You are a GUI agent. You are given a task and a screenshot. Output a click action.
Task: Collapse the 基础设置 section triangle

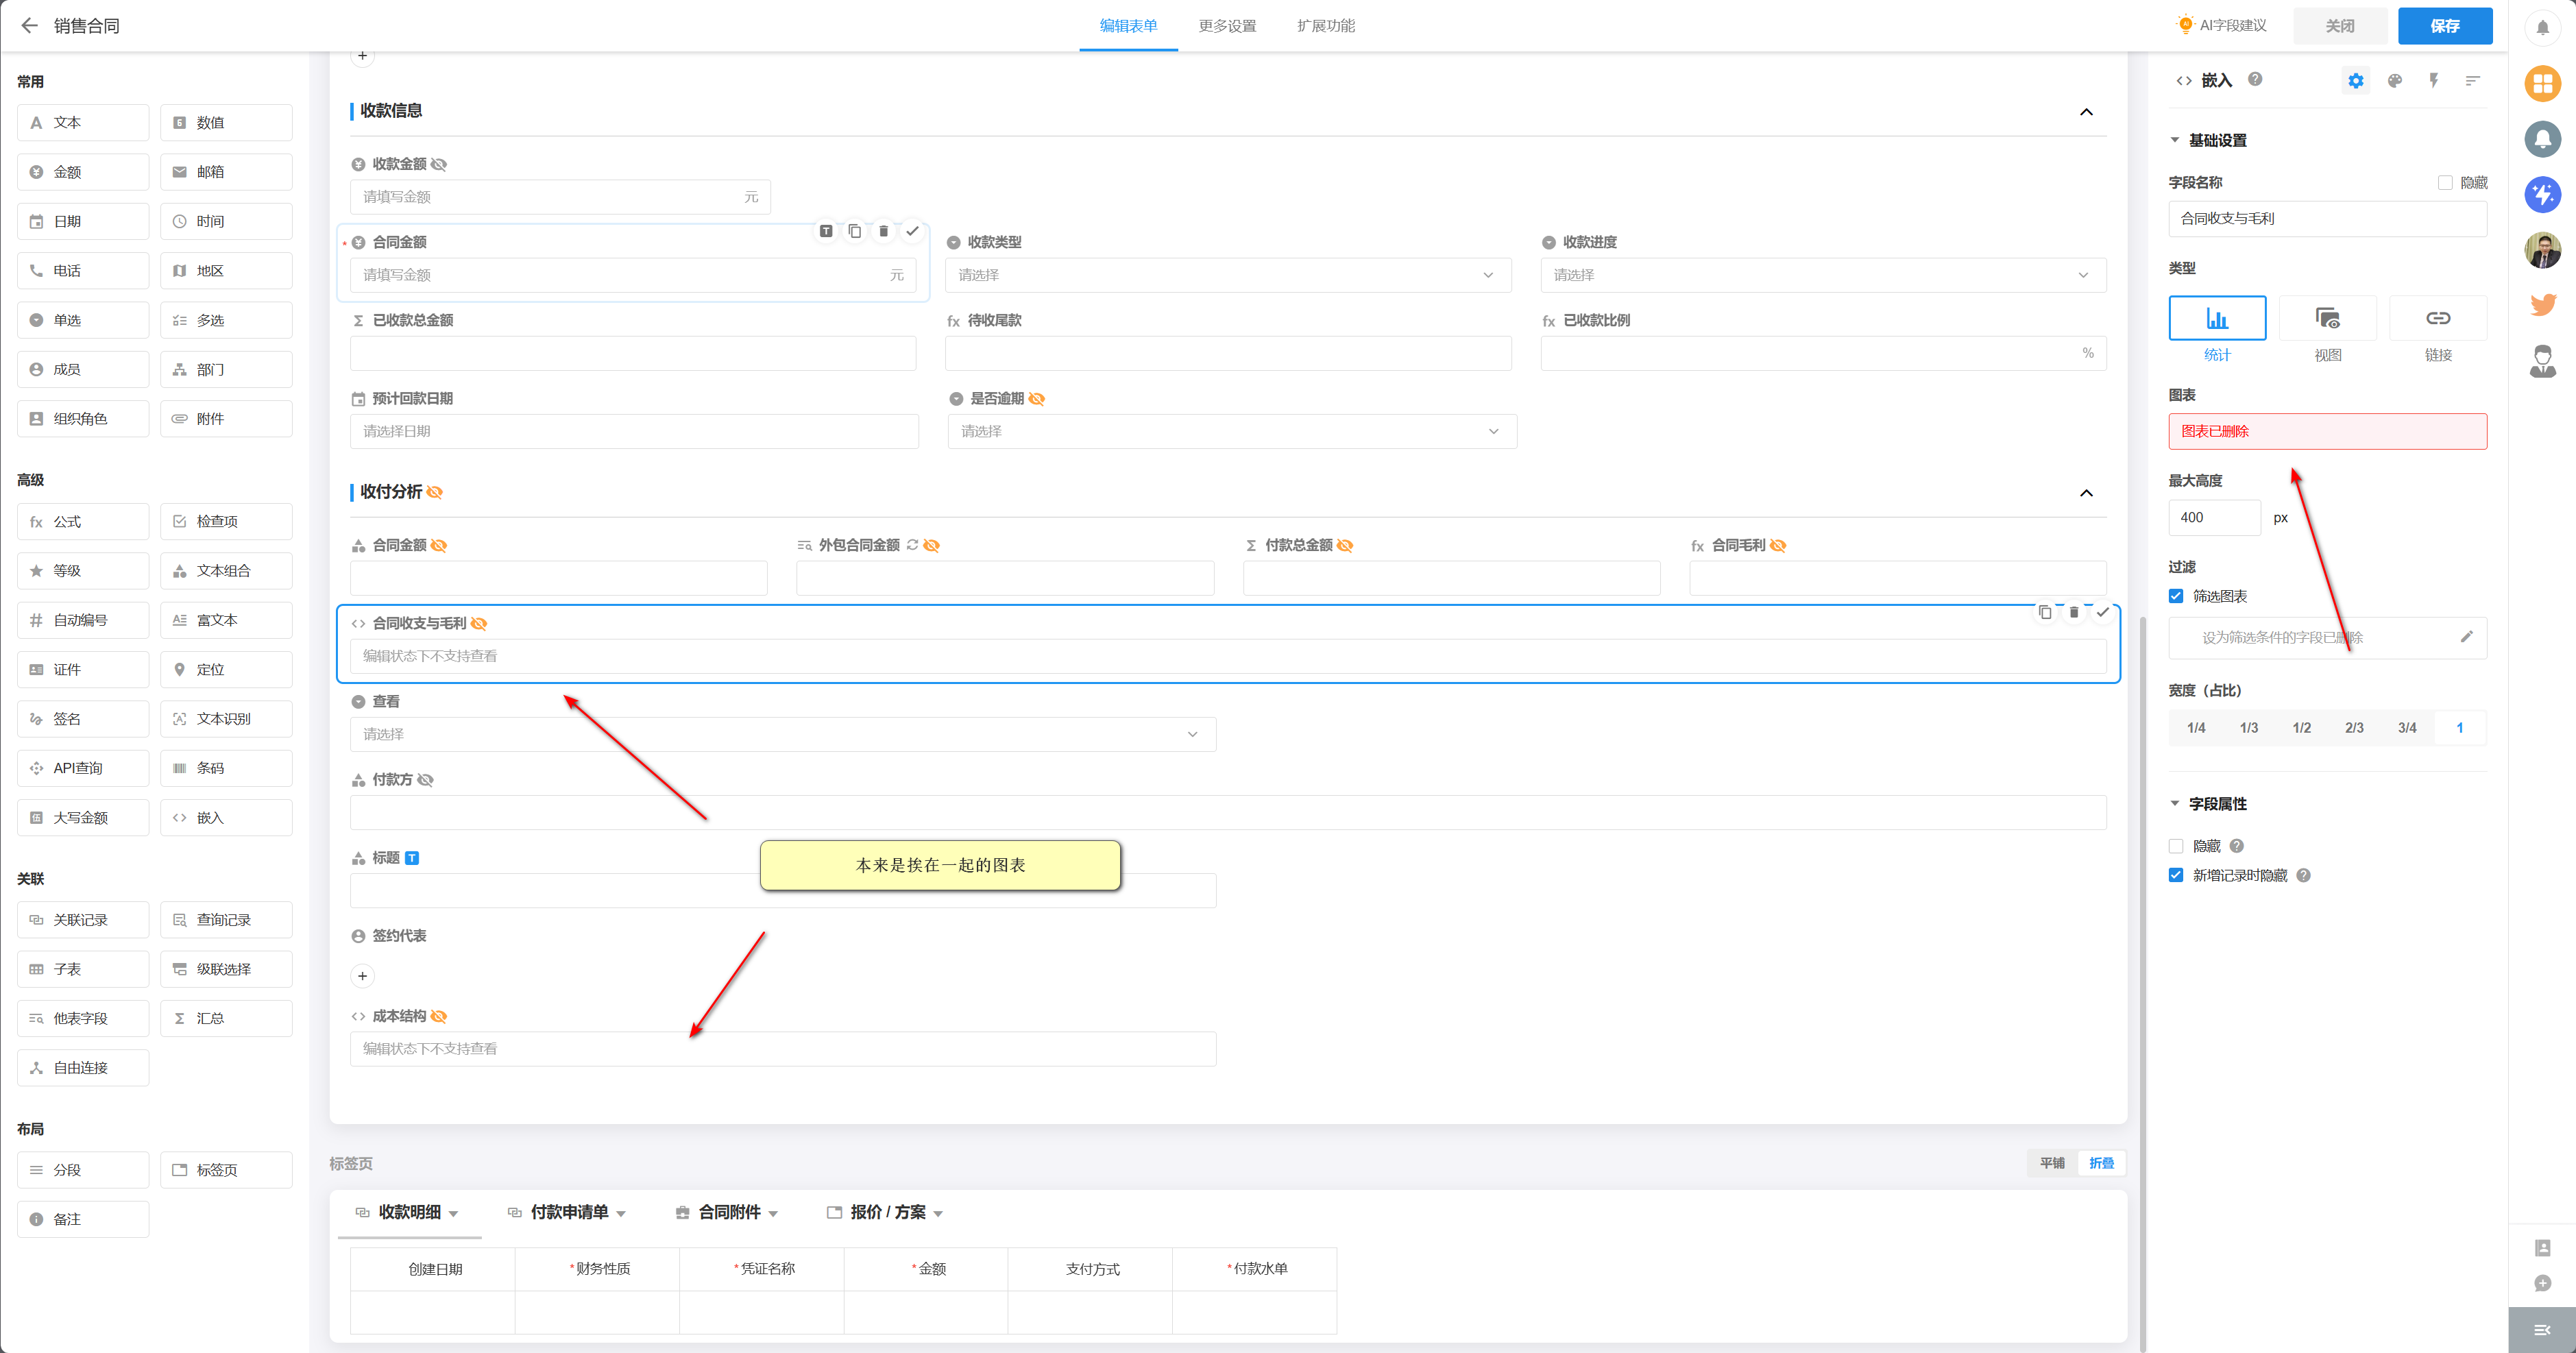pos(2174,140)
